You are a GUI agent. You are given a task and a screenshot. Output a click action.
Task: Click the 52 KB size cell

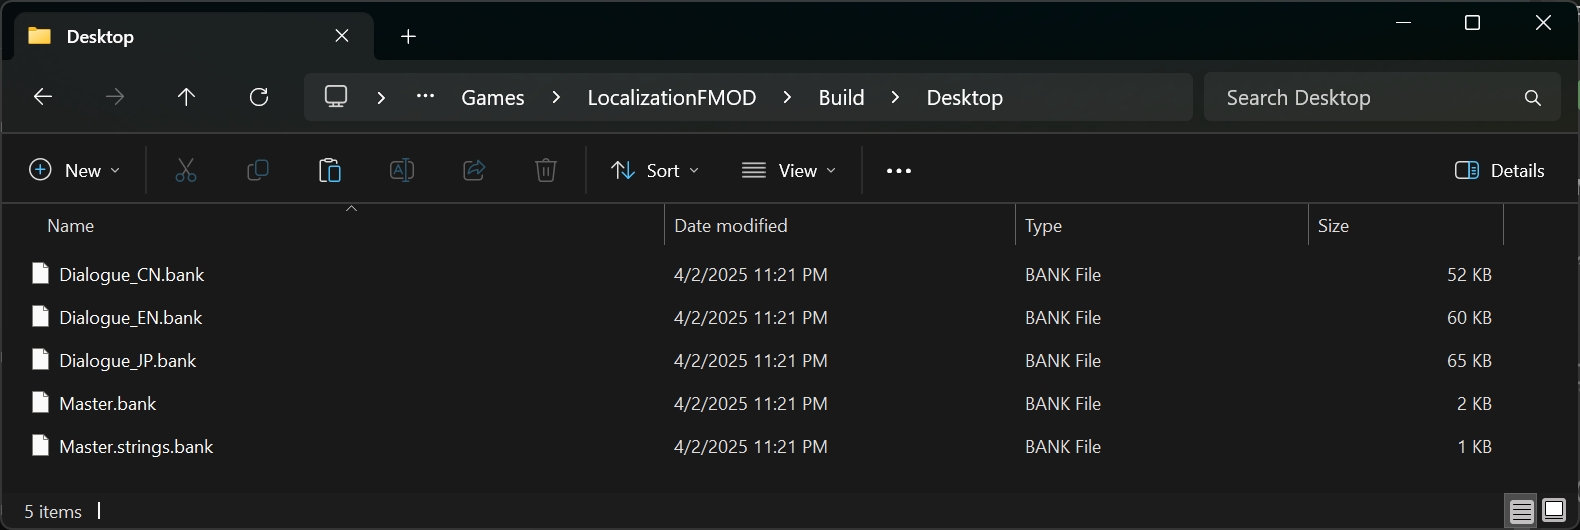click(1469, 274)
